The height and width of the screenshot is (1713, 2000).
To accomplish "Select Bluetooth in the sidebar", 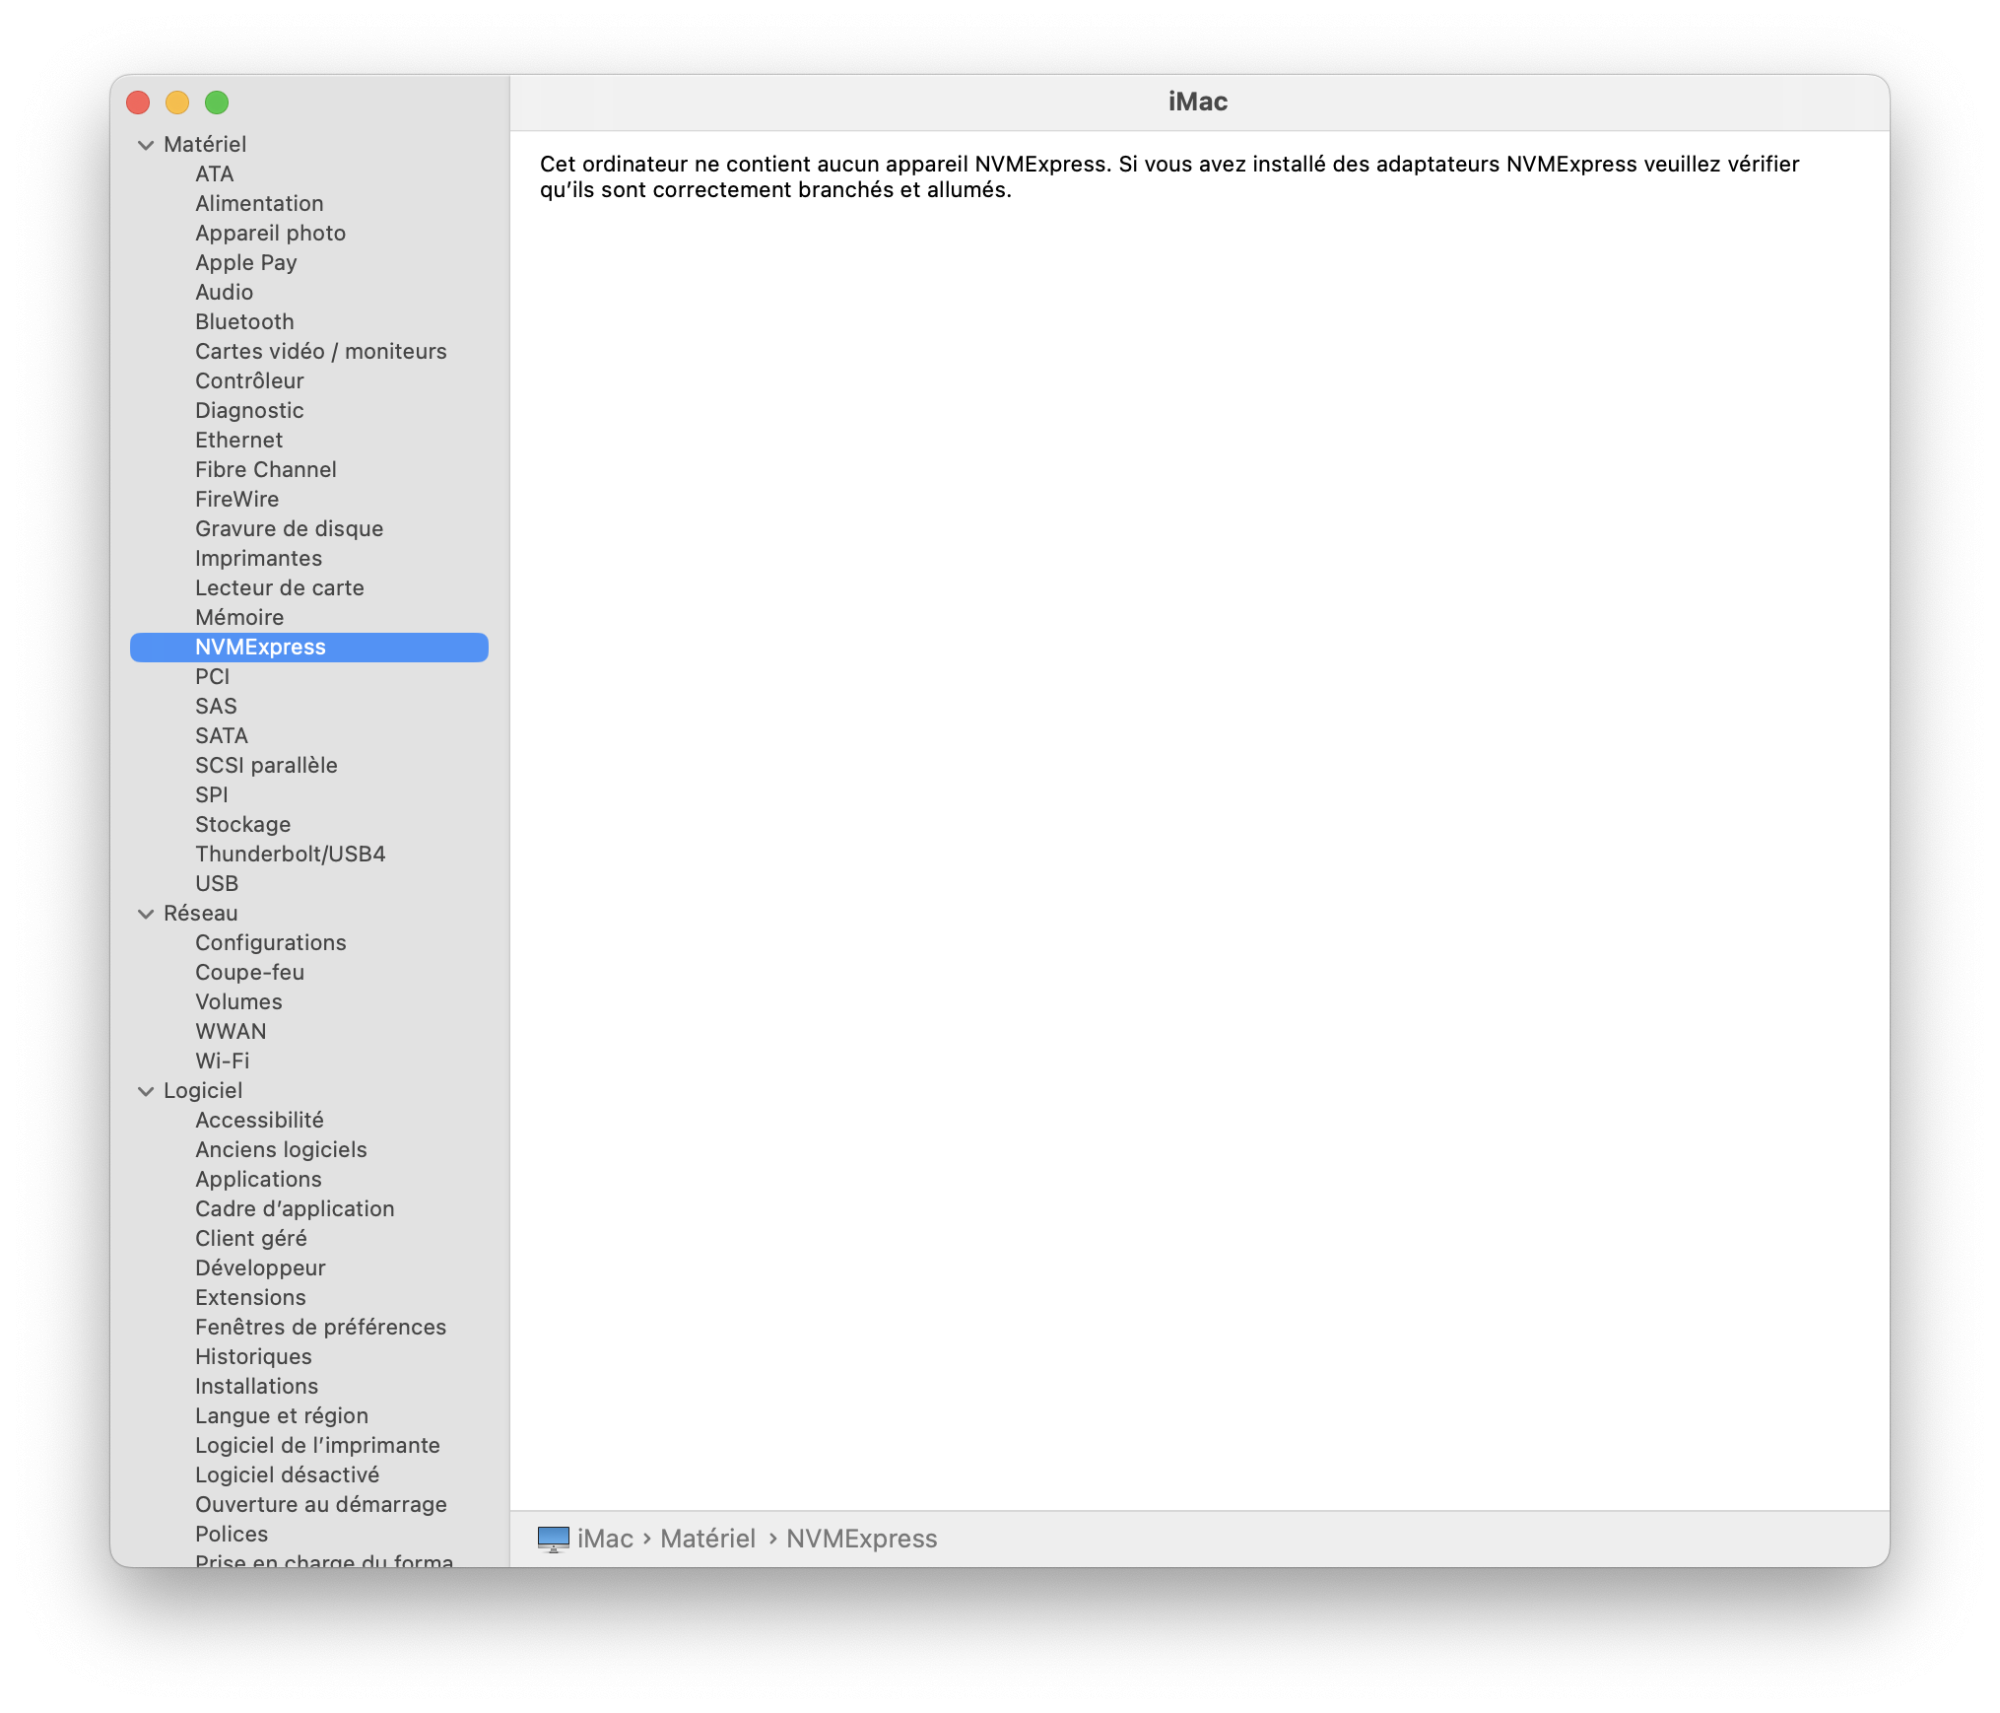I will tap(244, 322).
